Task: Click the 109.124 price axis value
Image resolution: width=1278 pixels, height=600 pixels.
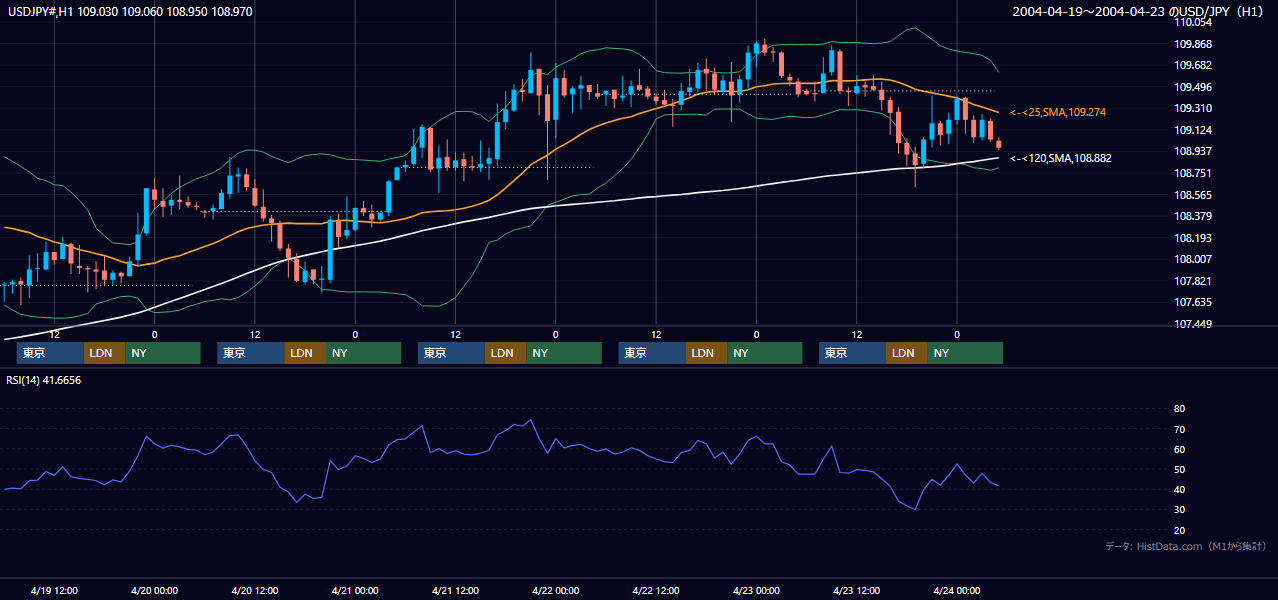Action: coord(1193,130)
